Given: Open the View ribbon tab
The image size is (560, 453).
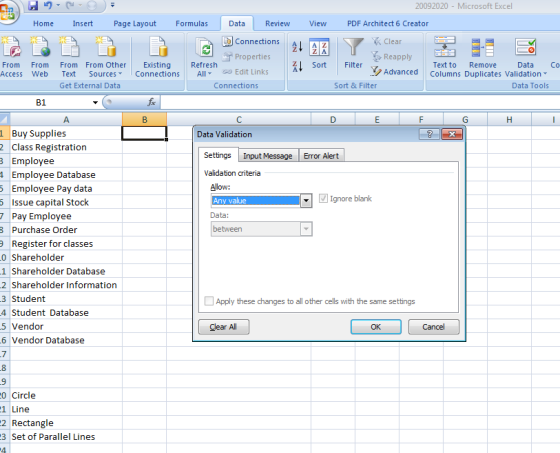Looking at the screenshot, I should (x=318, y=24).
